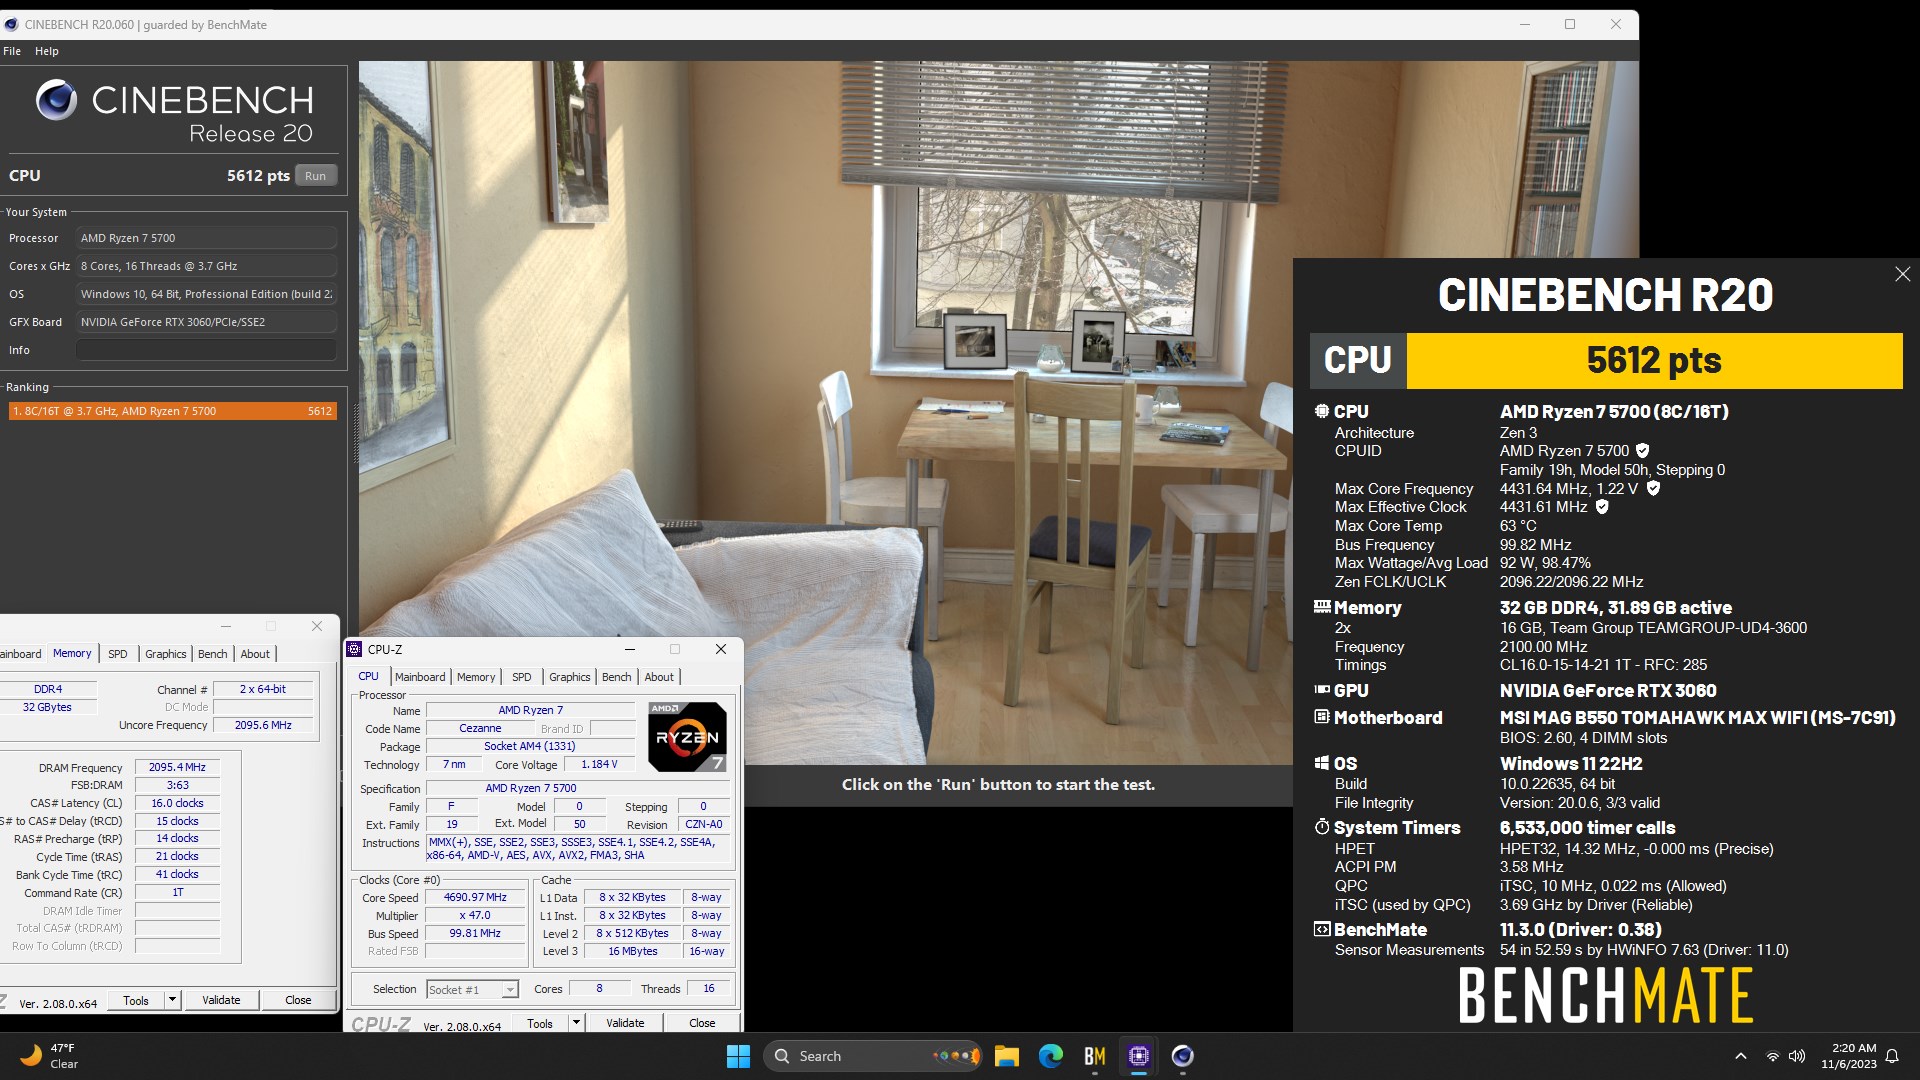Click the shield icon beside Max Effective Clock
The width and height of the screenshot is (1920, 1080).
[1602, 507]
